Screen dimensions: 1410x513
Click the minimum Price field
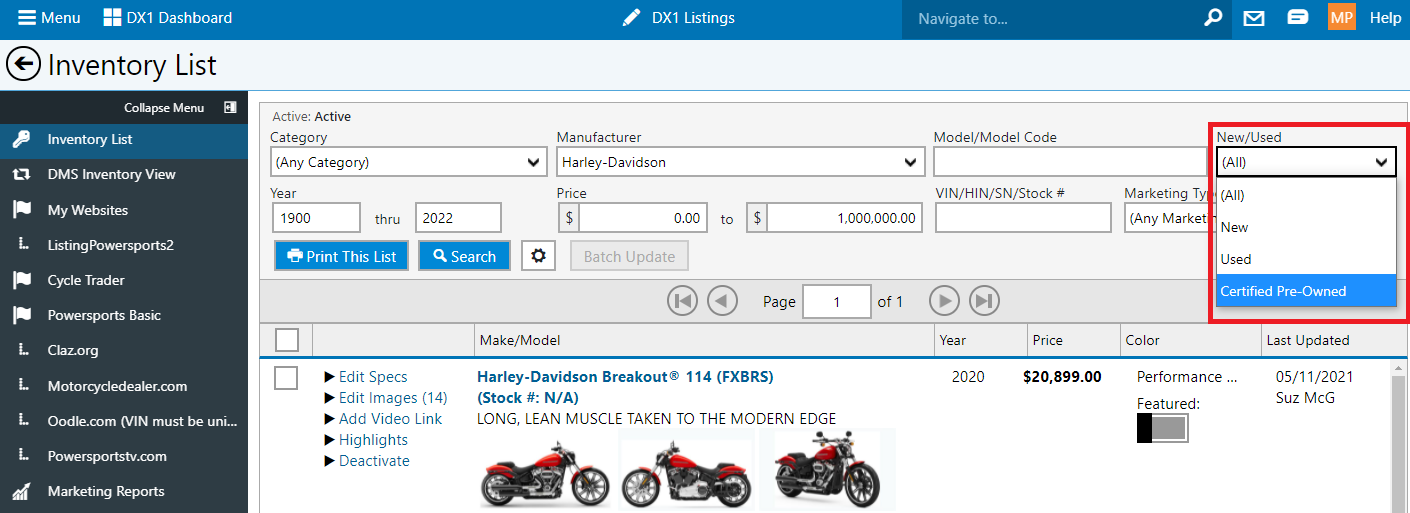point(644,218)
